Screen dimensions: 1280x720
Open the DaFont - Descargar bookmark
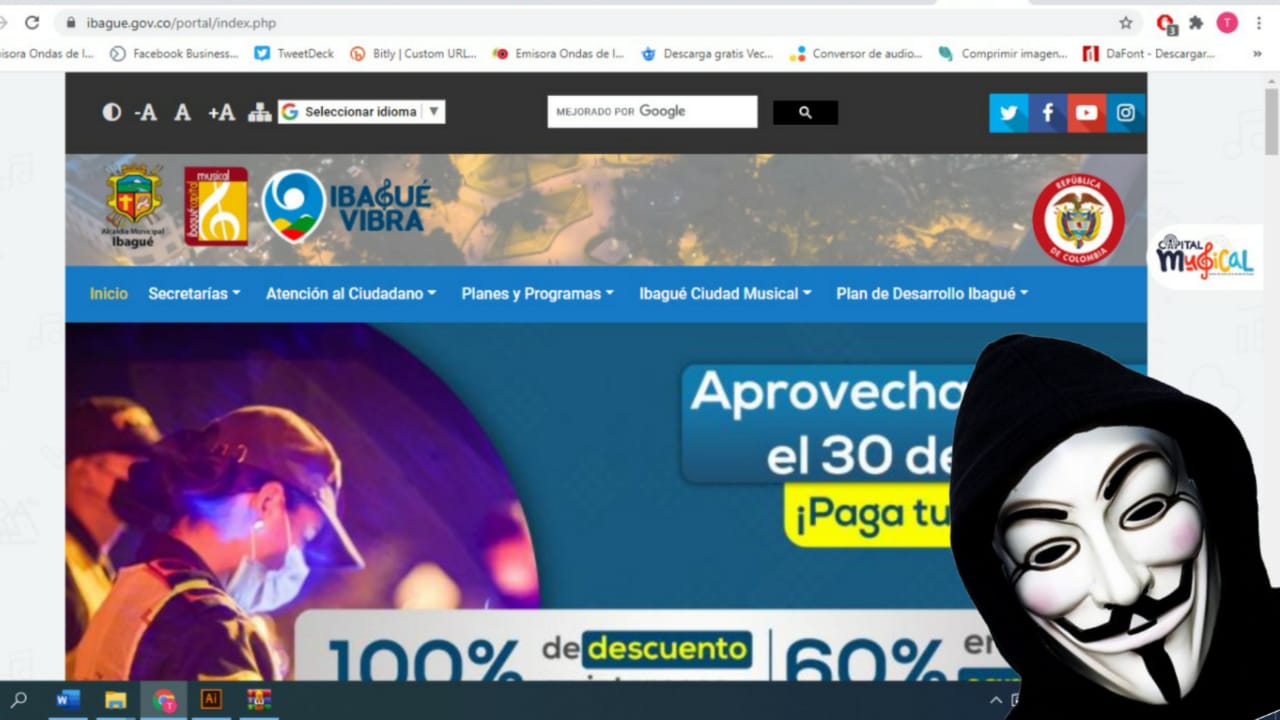1149,54
